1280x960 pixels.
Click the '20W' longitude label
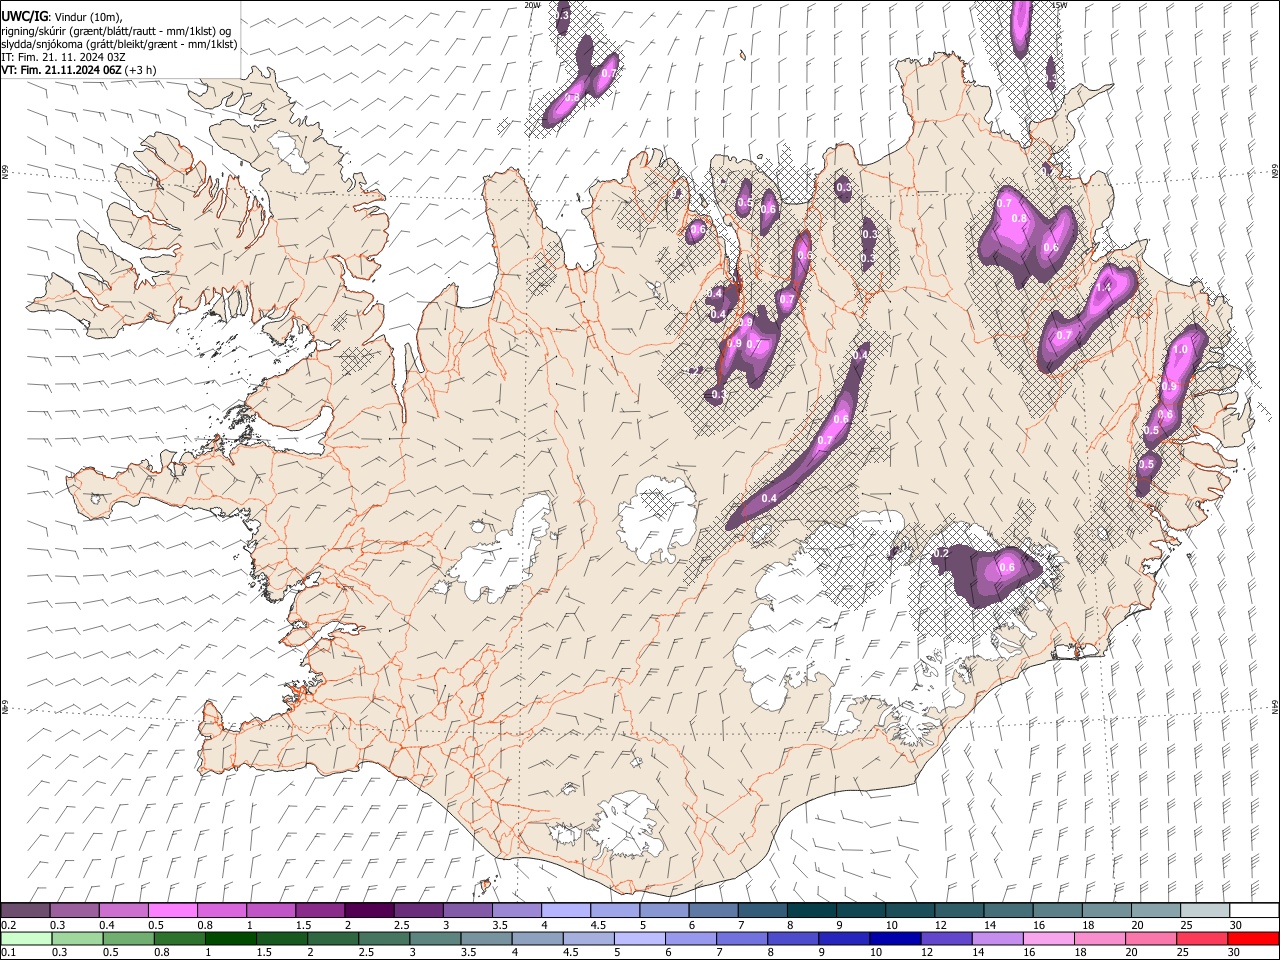pyautogui.click(x=532, y=5)
